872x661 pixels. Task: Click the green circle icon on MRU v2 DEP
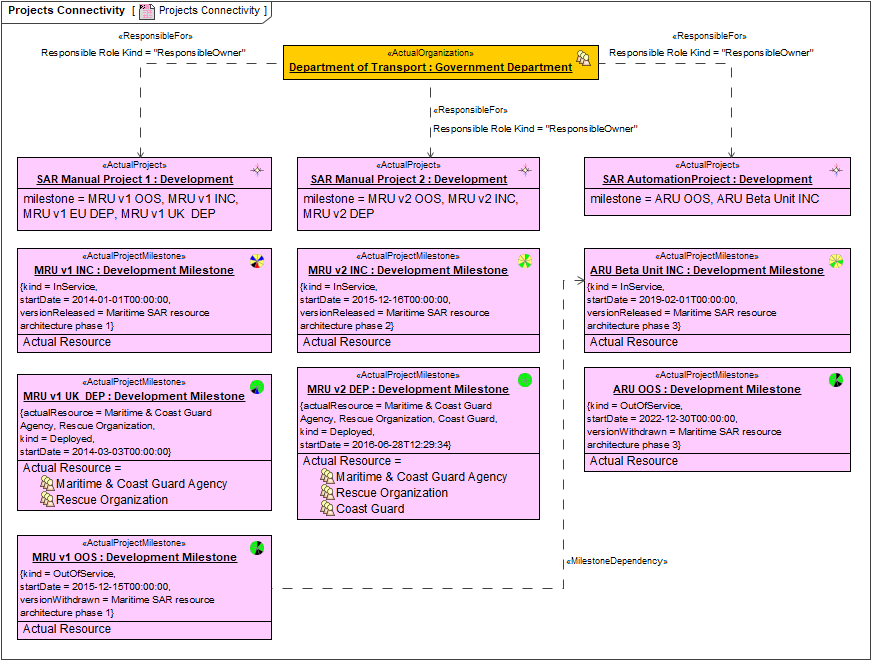coord(525,380)
